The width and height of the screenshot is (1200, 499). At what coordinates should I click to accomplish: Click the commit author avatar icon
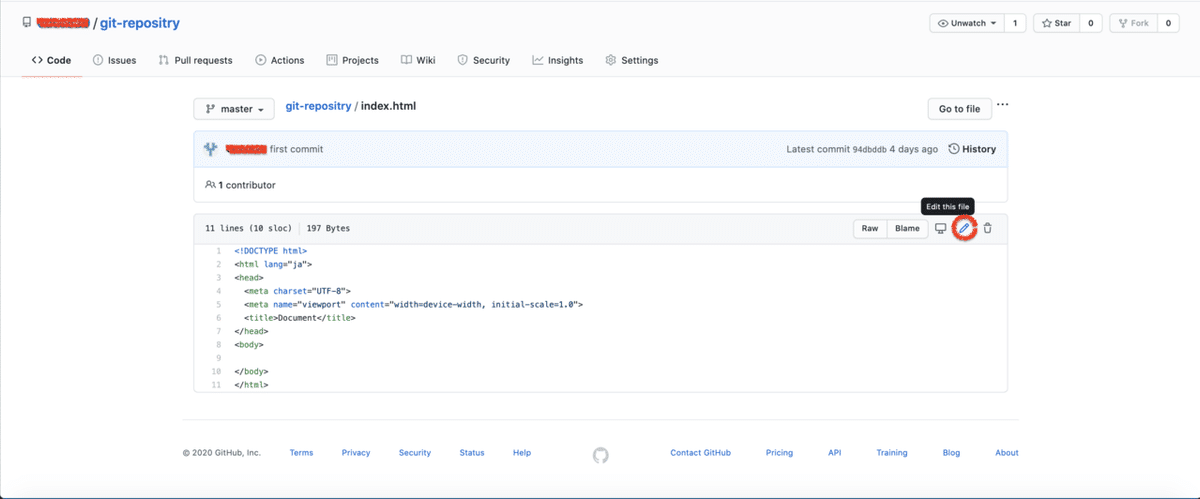(211, 149)
